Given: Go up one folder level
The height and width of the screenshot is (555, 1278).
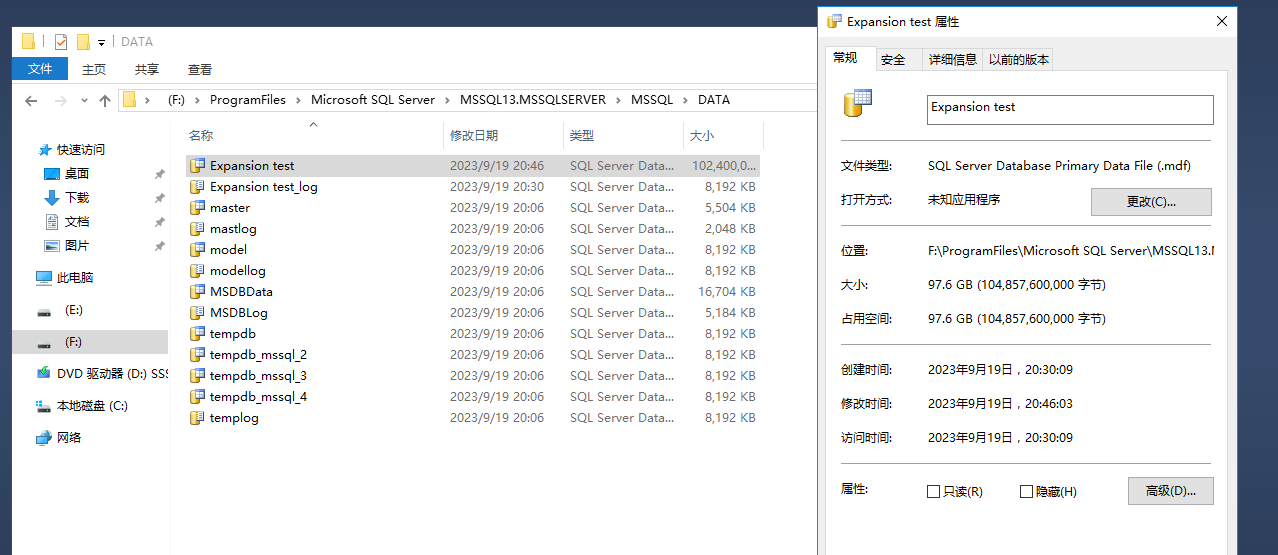Looking at the screenshot, I should click(104, 100).
